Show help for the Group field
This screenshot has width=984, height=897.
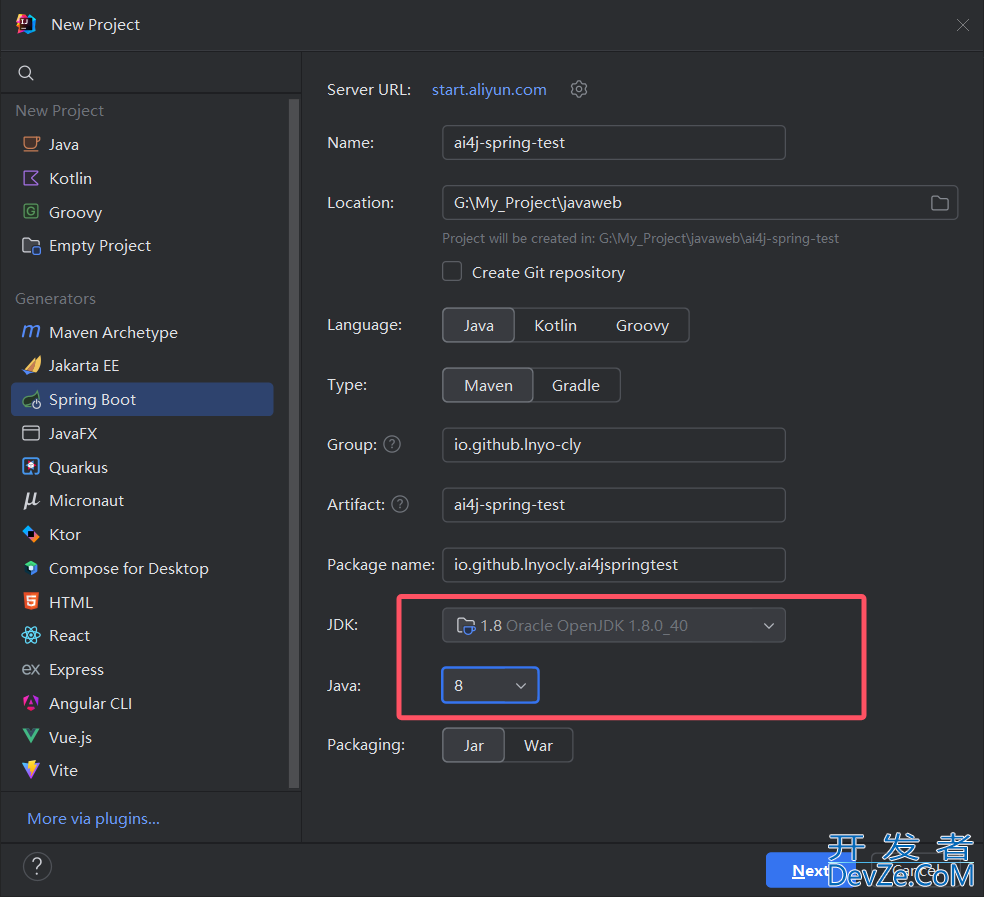point(392,444)
